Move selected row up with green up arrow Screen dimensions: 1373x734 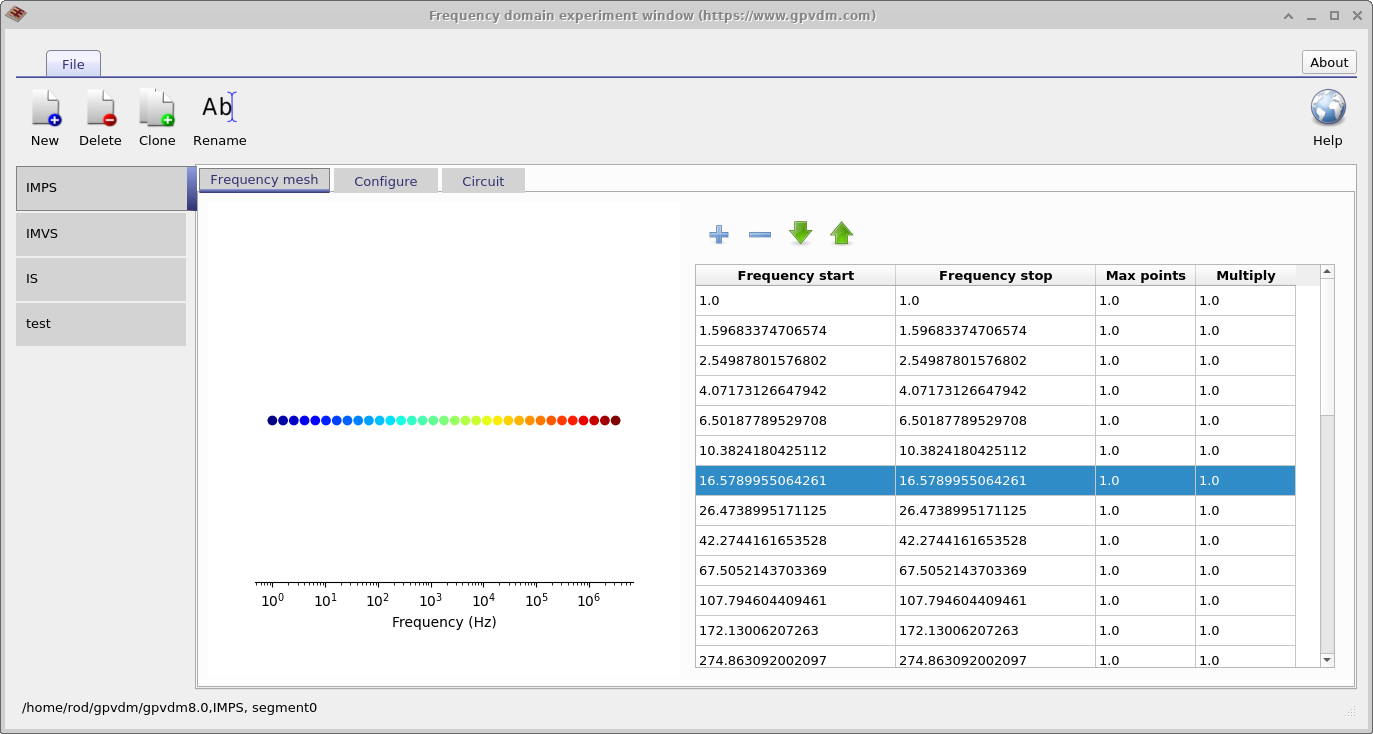pos(841,233)
